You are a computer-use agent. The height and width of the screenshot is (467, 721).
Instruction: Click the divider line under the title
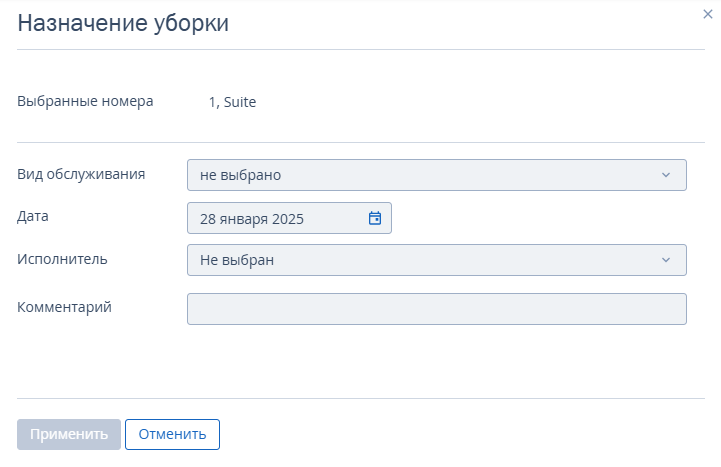361,49
